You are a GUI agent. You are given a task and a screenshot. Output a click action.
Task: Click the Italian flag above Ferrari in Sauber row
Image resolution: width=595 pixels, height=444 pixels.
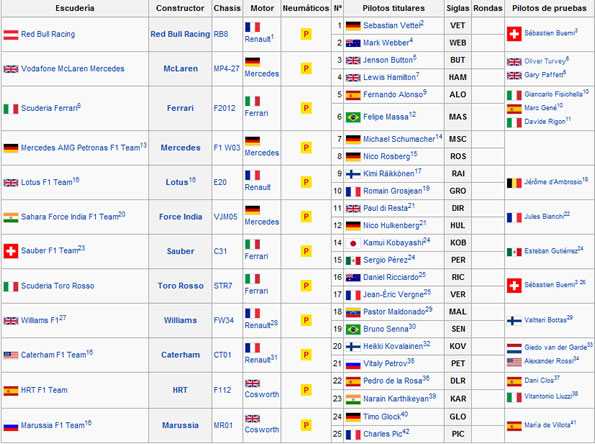[x=252, y=244]
